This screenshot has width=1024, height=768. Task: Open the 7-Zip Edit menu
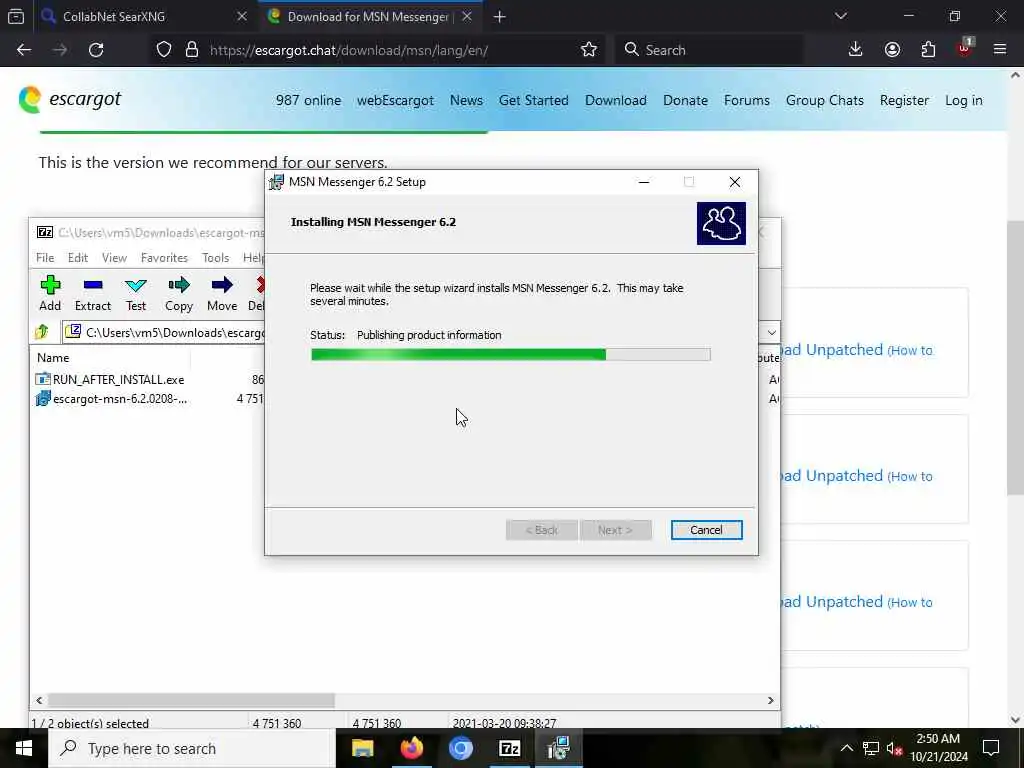coord(78,258)
